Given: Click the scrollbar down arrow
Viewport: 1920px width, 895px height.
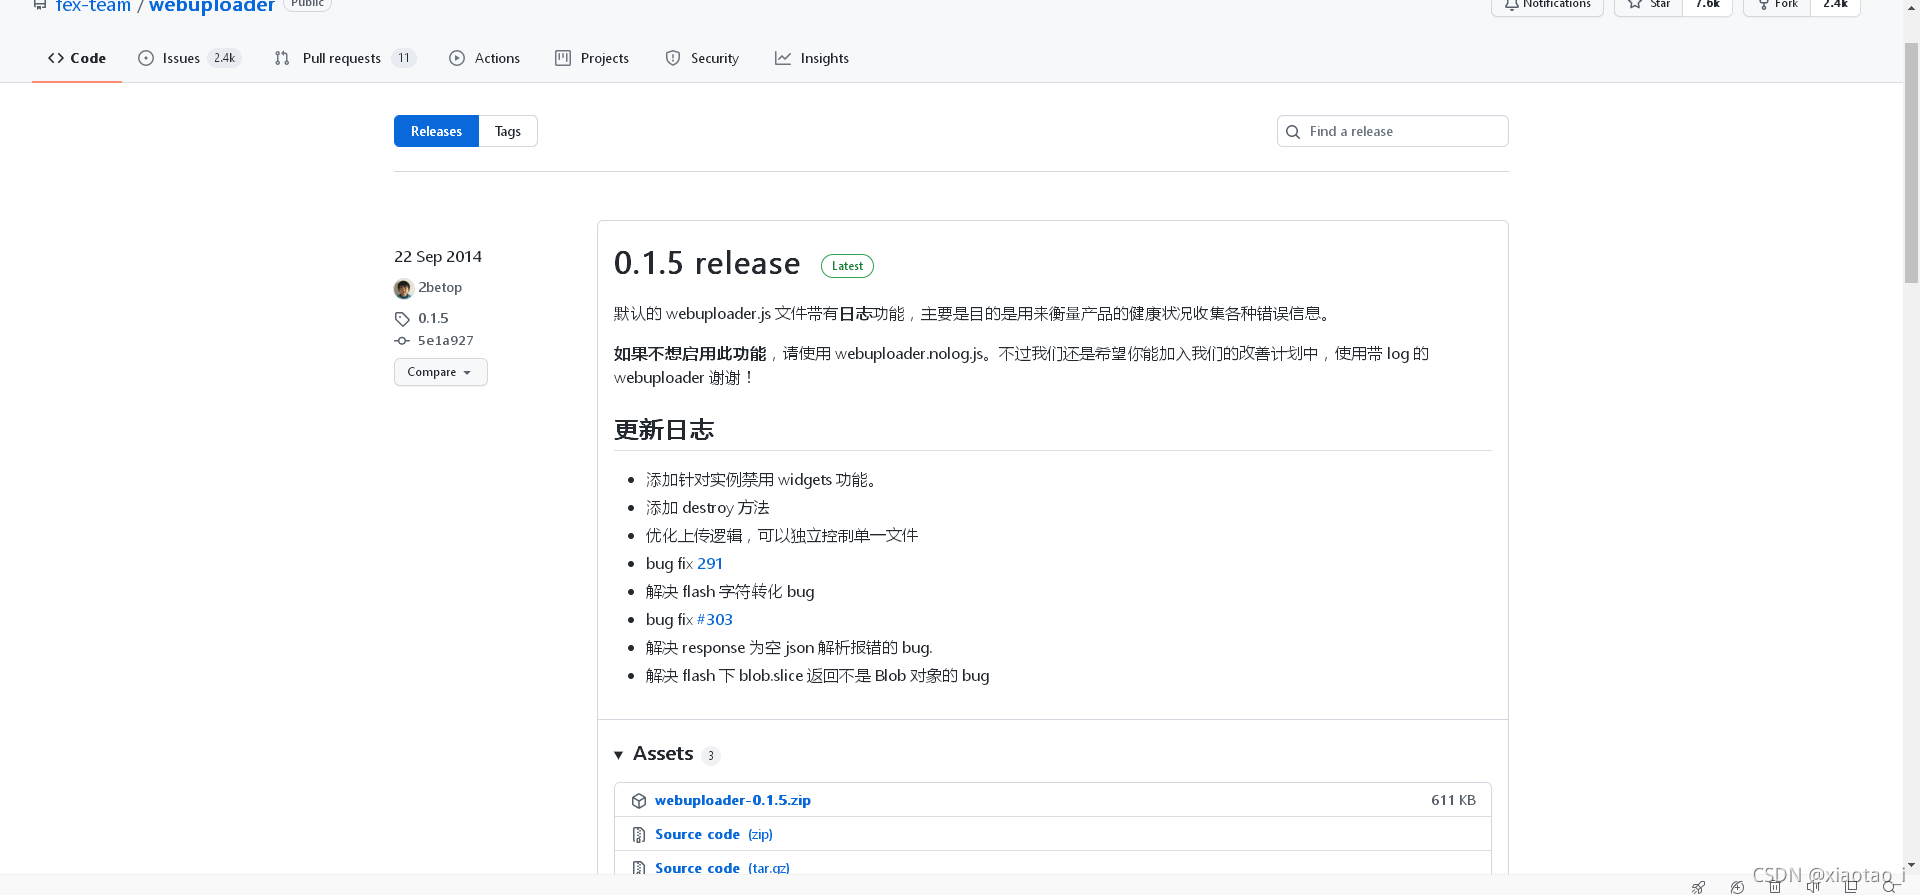Looking at the screenshot, I should pos(1911,866).
